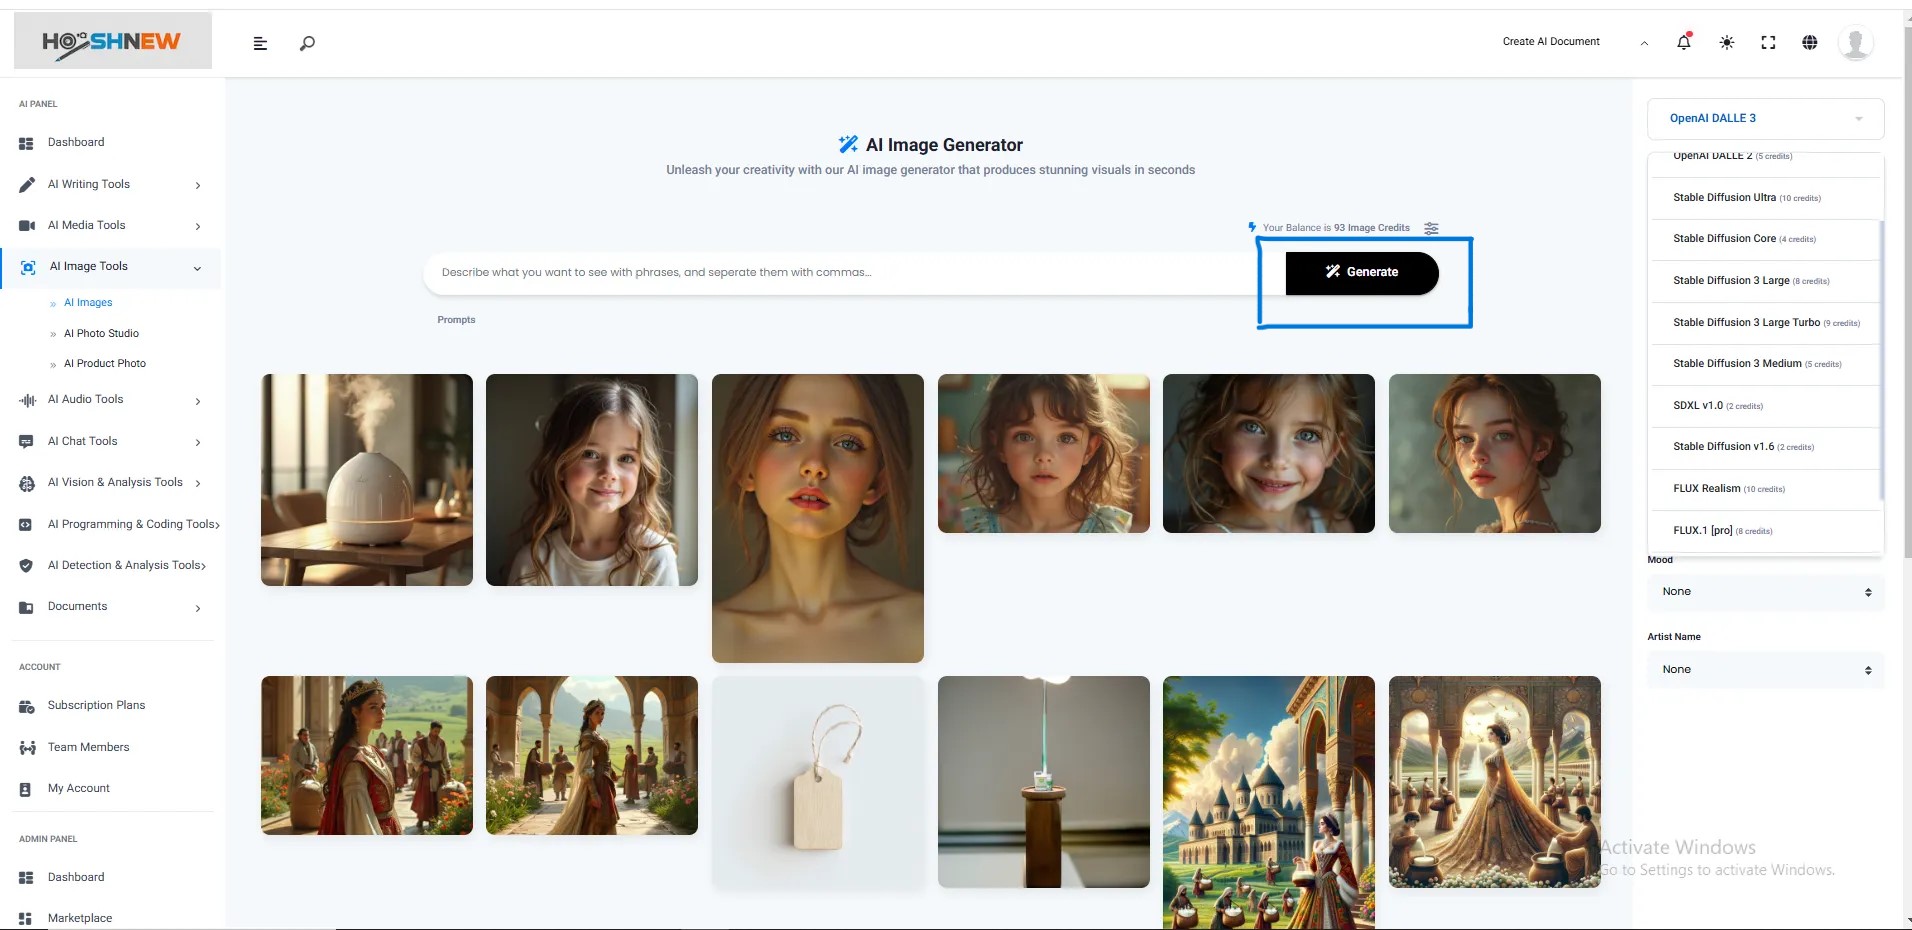
Task: Click the HooshNew logo
Action: pyautogui.click(x=112, y=41)
